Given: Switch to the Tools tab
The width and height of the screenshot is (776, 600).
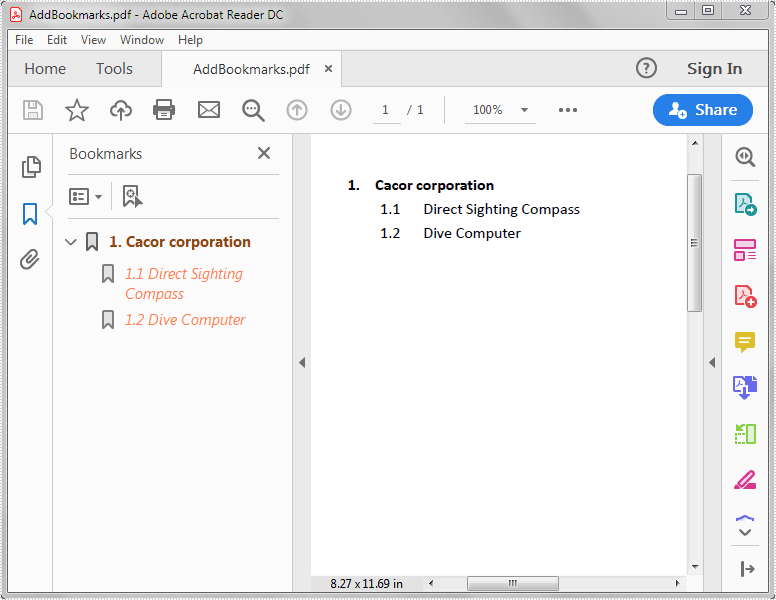Looking at the screenshot, I should point(114,68).
